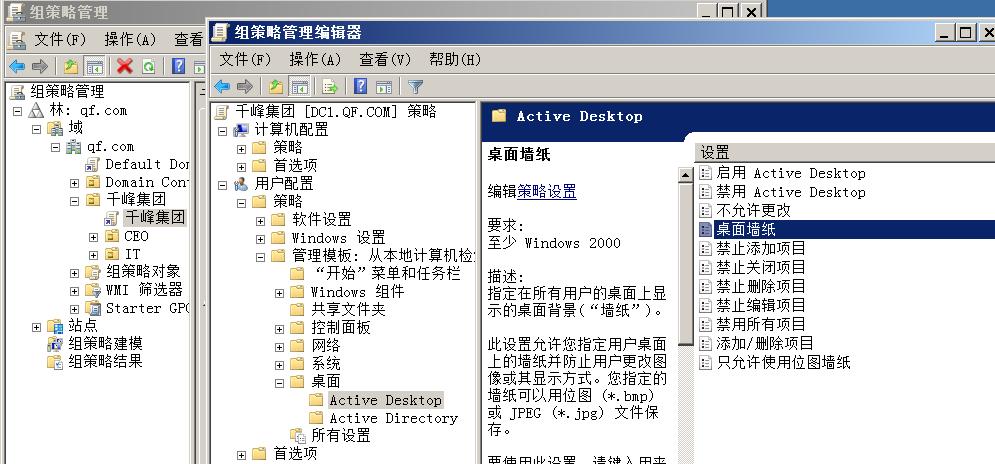Screen dimensions: 995x464
Task: Click the Back arrow in the editor toolbar
Action: [221, 87]
